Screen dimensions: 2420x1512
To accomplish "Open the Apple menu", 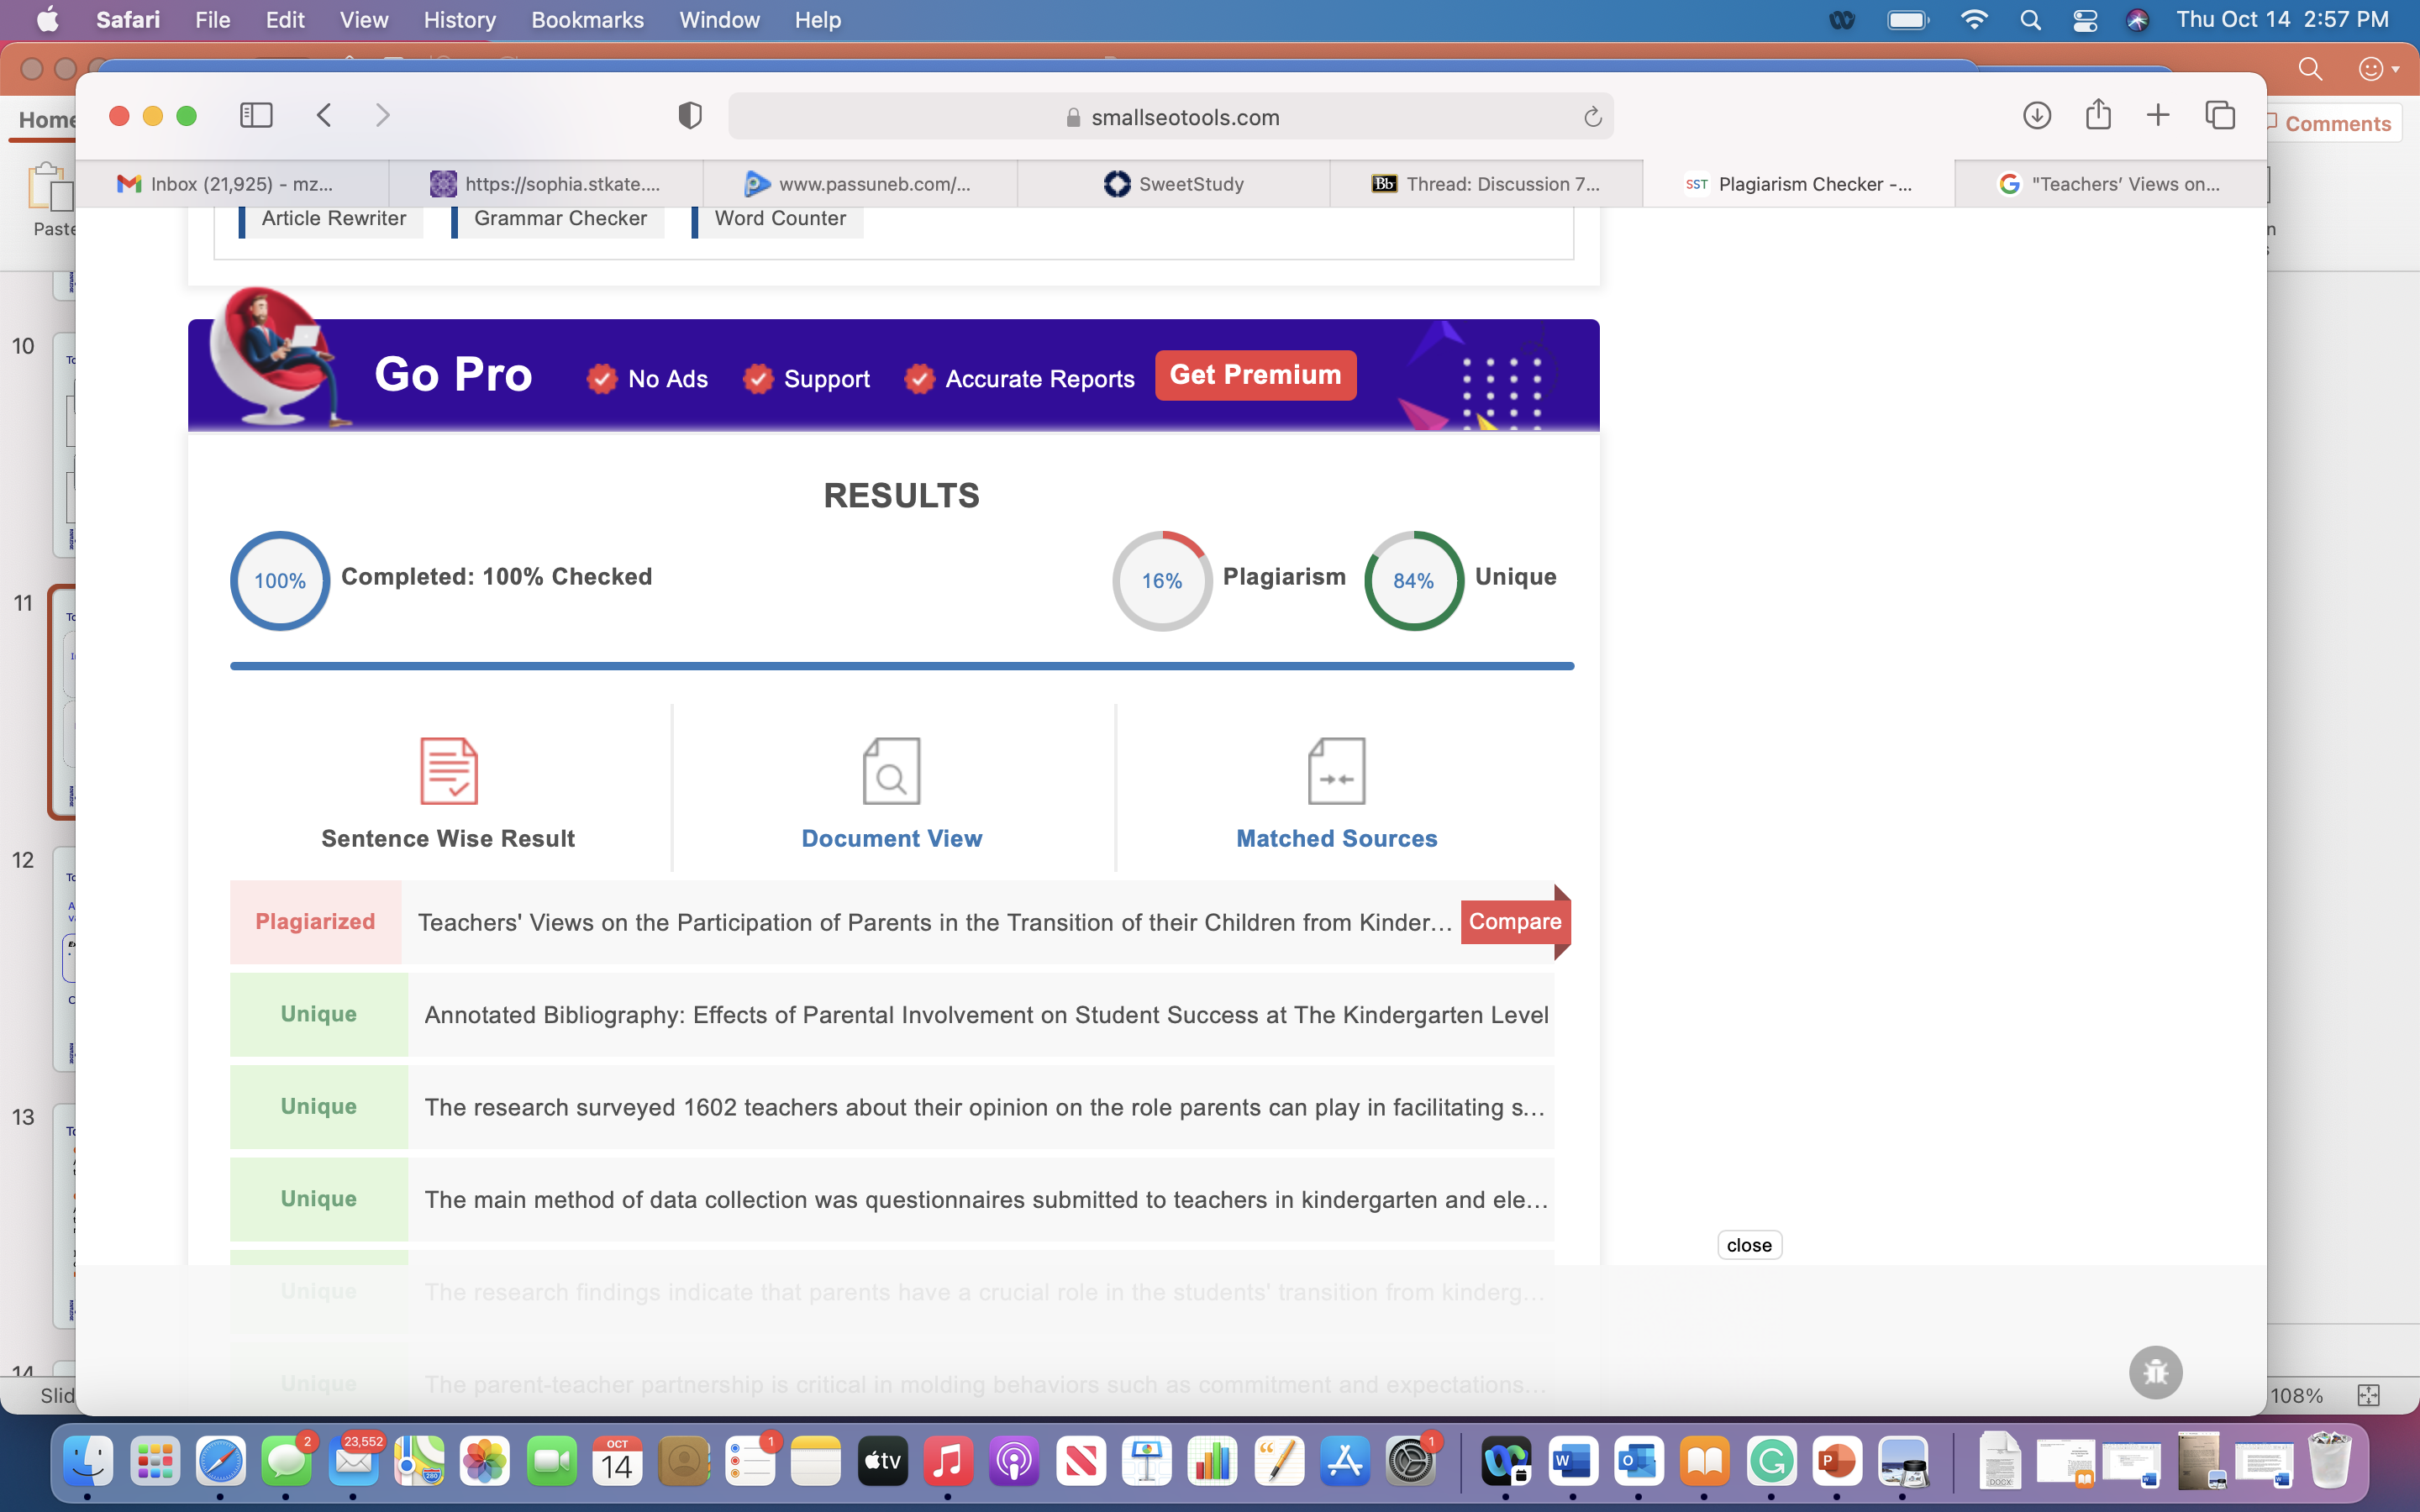I will (46, 20).
